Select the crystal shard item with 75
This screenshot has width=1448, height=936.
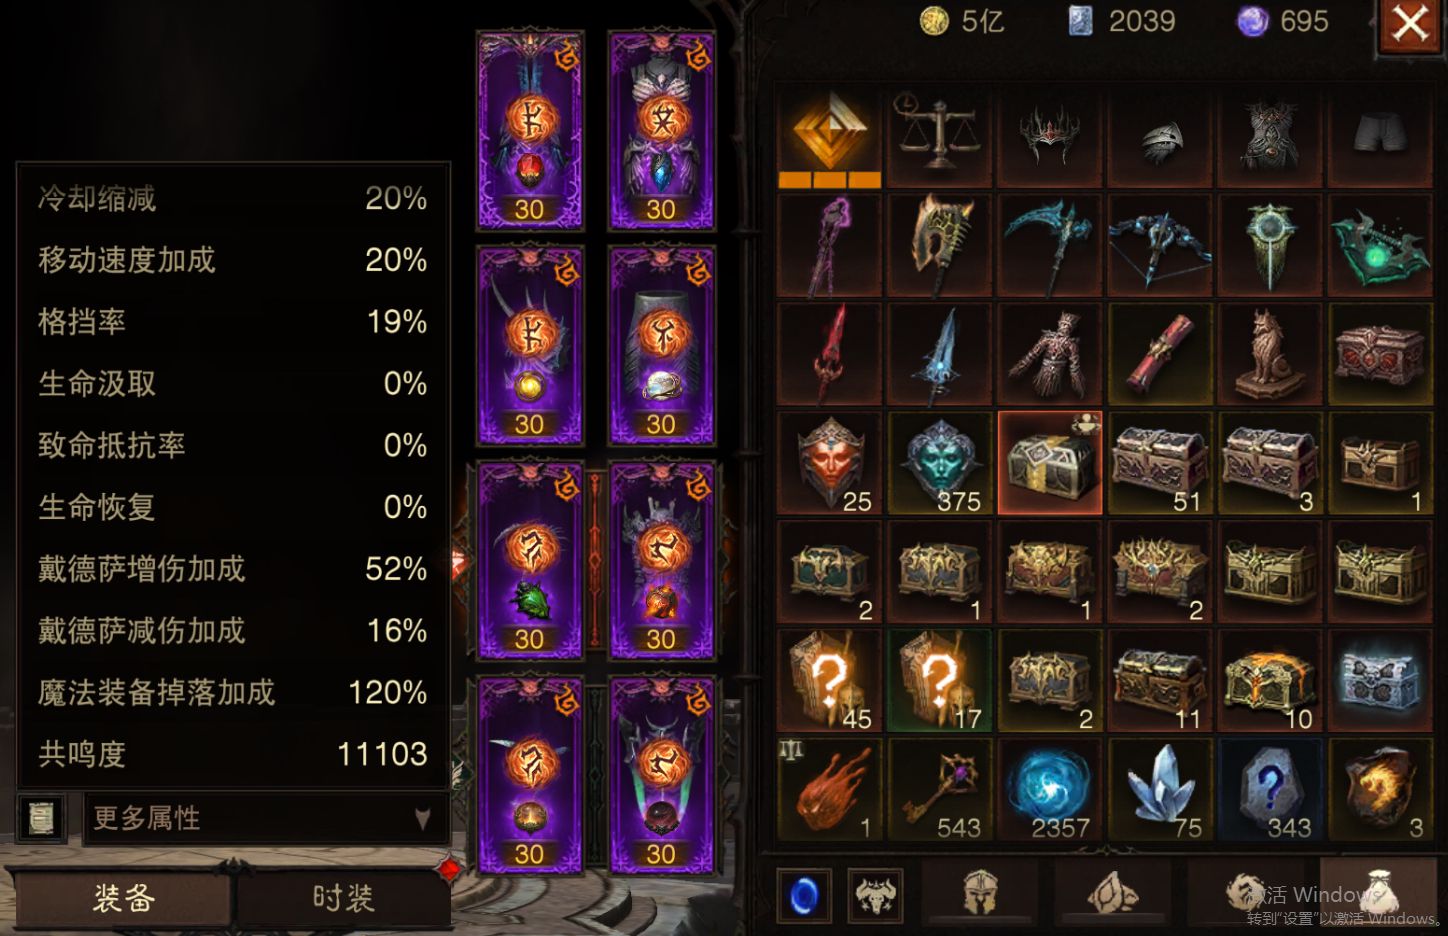click(1159, 789)
